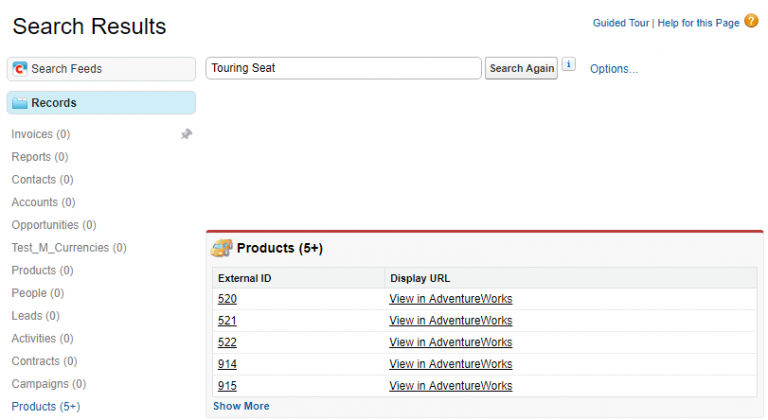Sort by External ID column header

(x=245, y=278)
